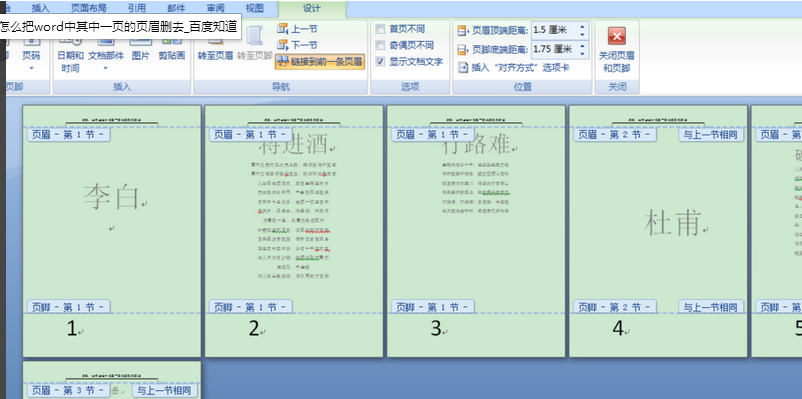Insert 对齐方式 alignment tab
The height and width of the screenshot is (399, 802).
tap(514, 68)
